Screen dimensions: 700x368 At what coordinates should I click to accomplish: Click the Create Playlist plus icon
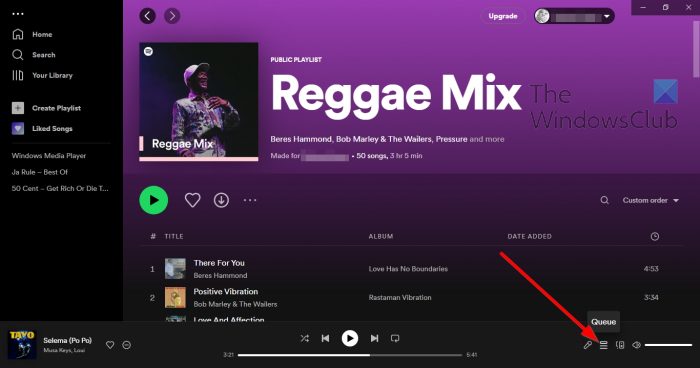pos(18,108)
